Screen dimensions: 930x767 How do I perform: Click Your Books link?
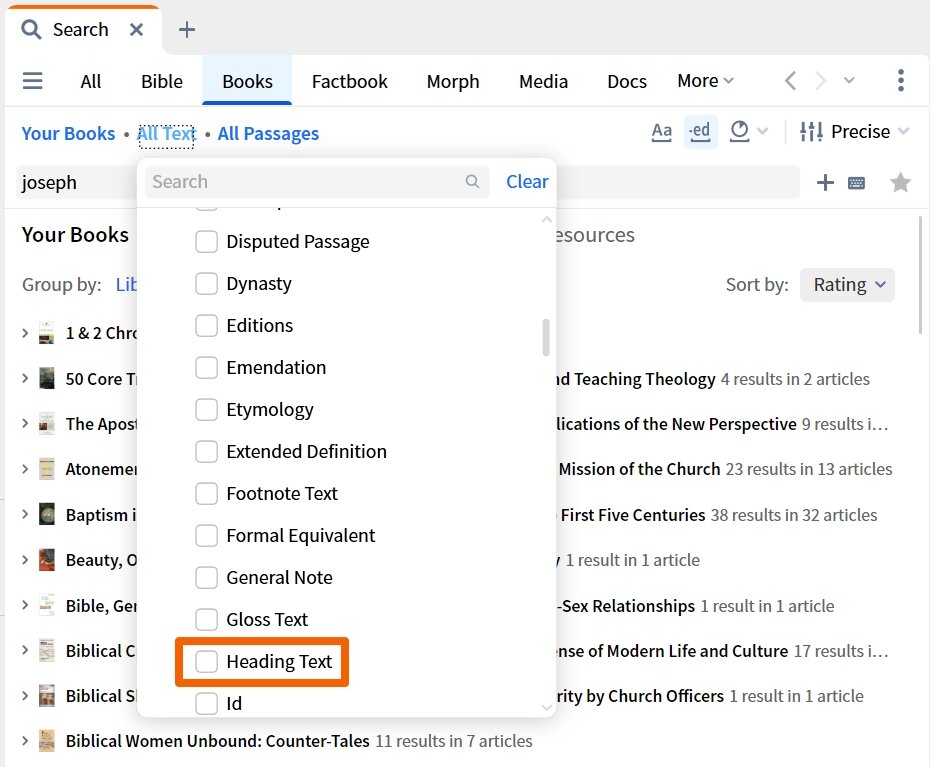pos(69,134)
